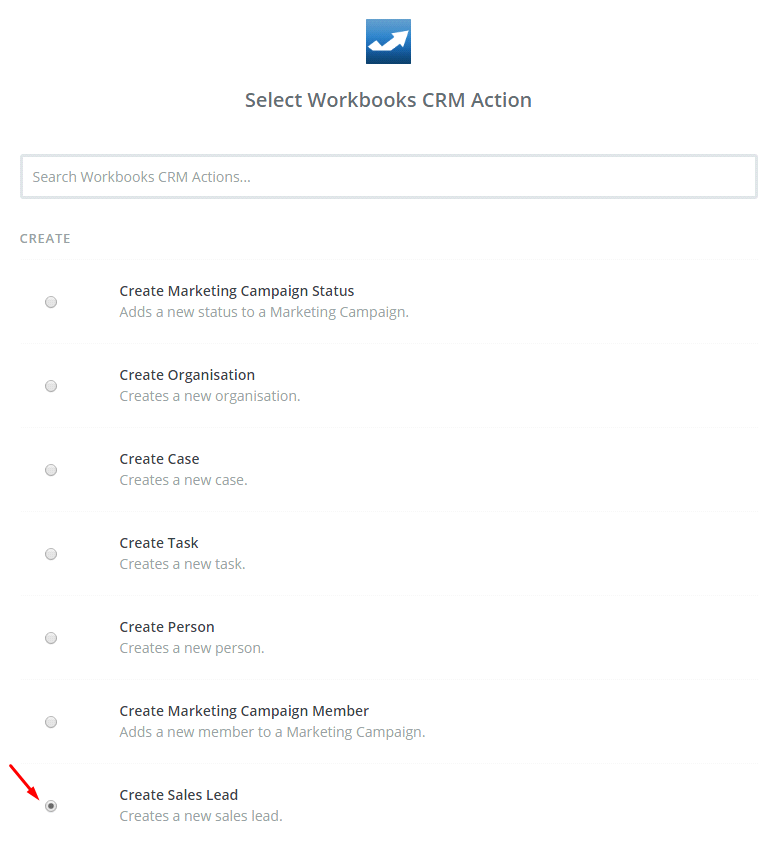Select the Create Marketing Campaign Member radio button
Image resolution: width=768 pixels, height=845 pixels.
pos(51,722)
